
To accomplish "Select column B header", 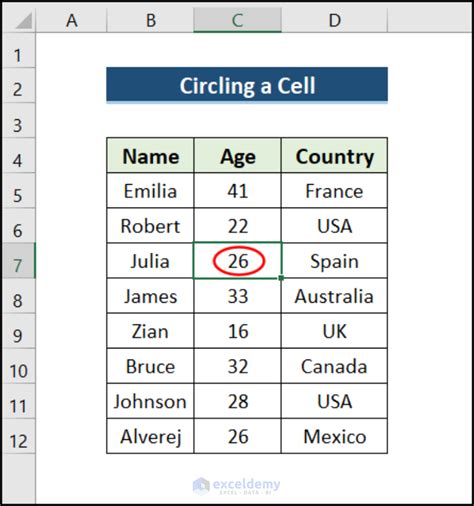I will (150, 21).
